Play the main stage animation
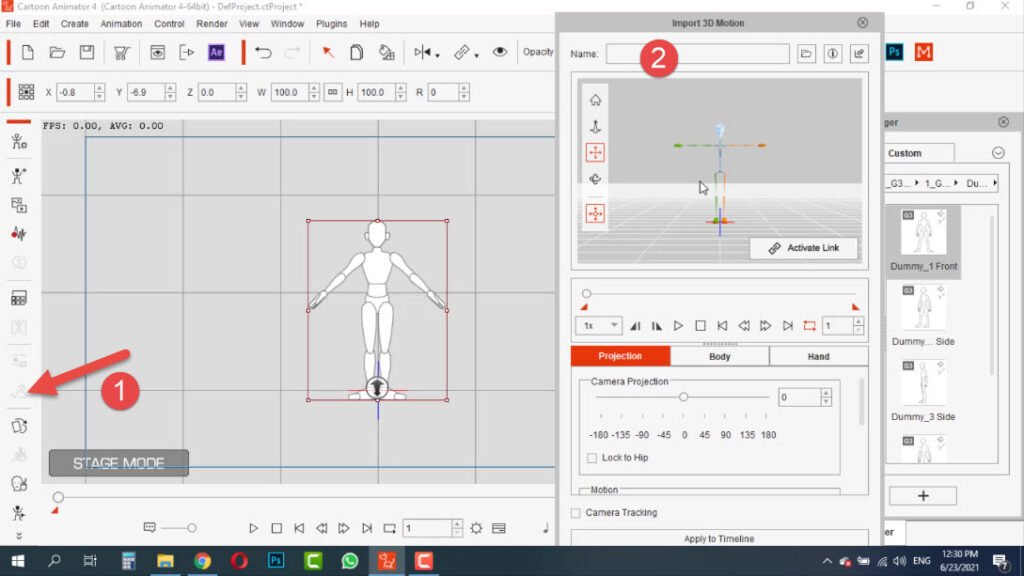This screenshot has height=576, width=1024. point(253,528)
